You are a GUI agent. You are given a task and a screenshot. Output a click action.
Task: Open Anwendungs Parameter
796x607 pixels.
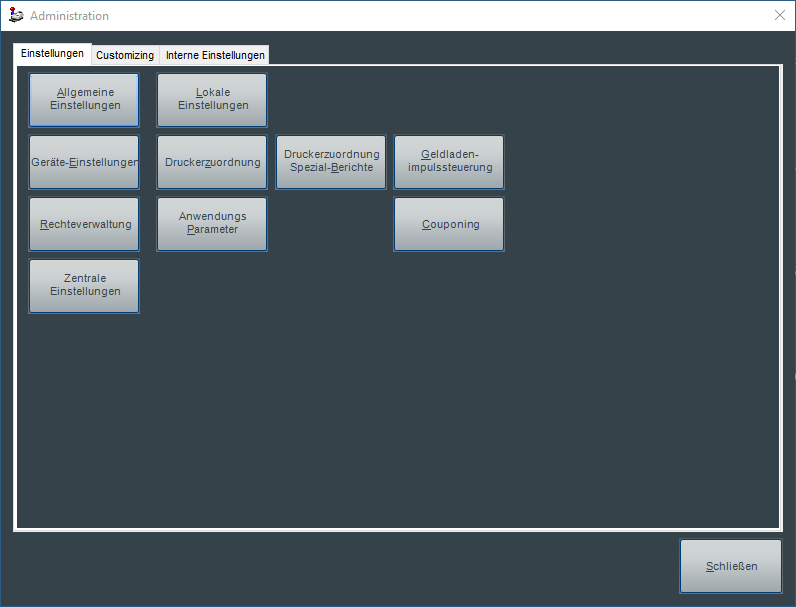pos(212,224)
